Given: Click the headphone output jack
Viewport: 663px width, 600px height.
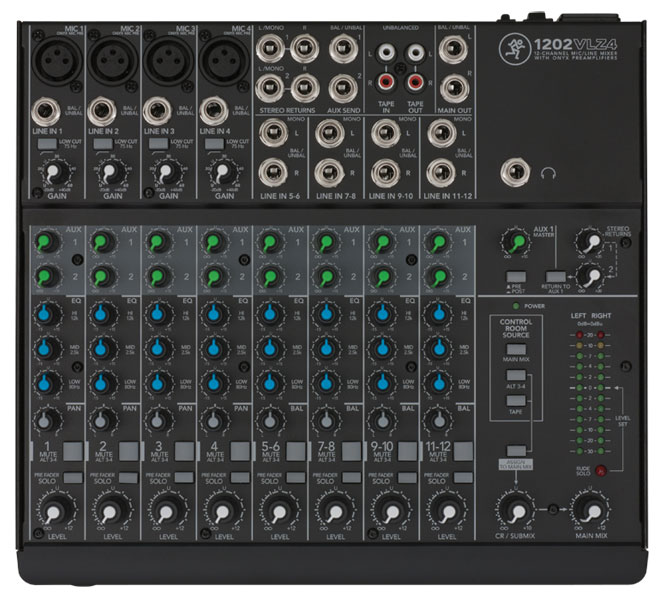Looking at the screenshot, I should tap(519, 171).
